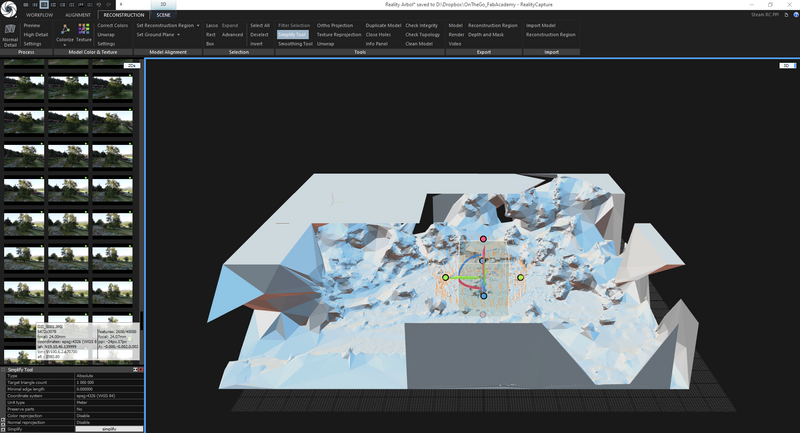Edit the Minimal edge length field
This screenshot has width=800, height=433.
coord(109,389)
